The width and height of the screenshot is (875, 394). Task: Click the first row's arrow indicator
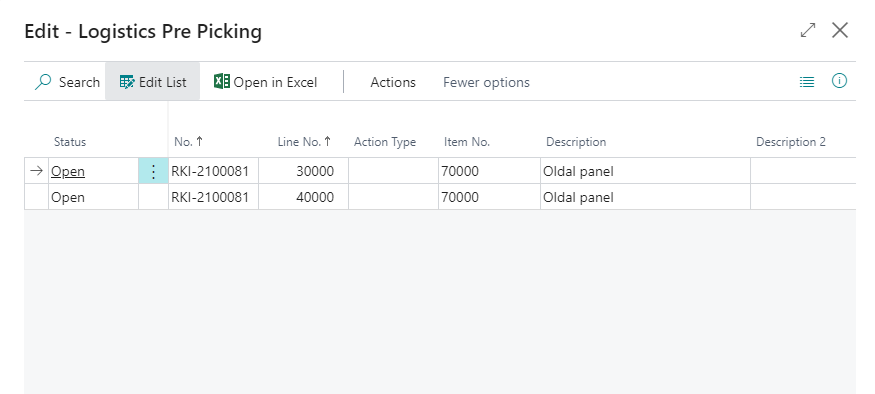pyautogui.click(x=36, y=171)
